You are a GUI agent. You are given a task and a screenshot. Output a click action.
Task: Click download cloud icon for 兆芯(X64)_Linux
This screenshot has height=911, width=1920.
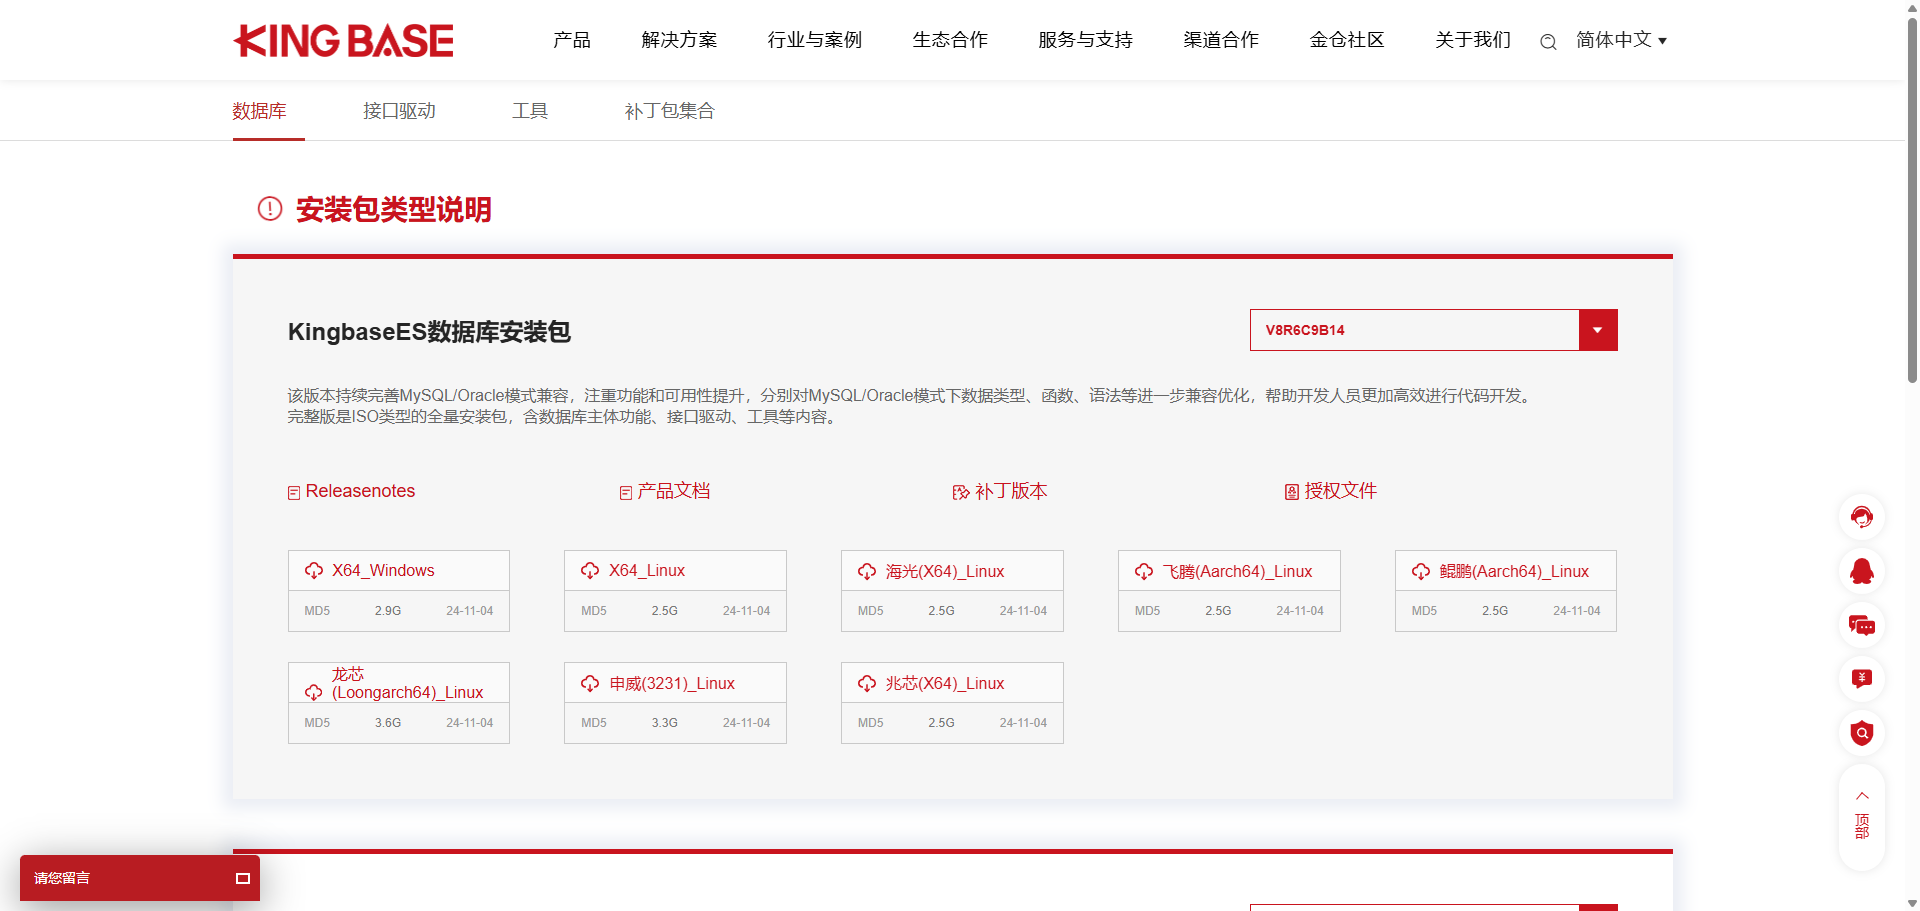click(x=867, y=684)
